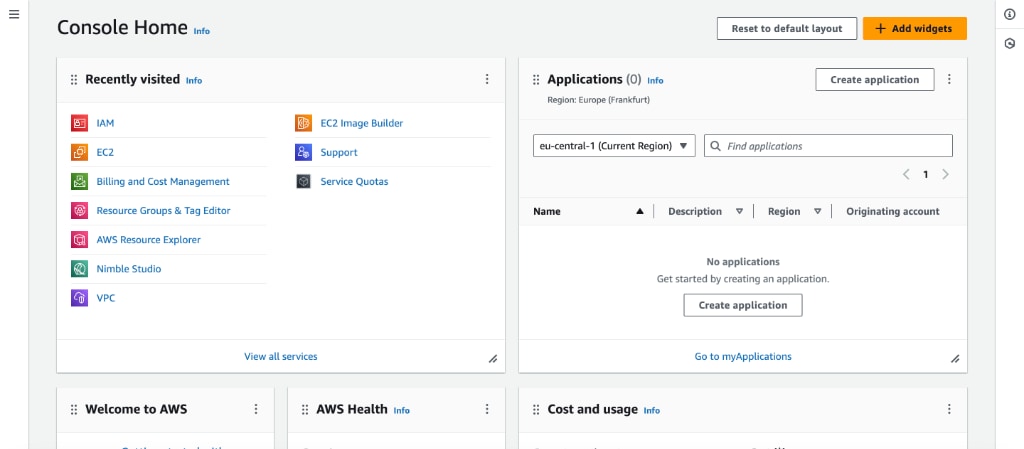Focus the Find applications search field
This screenshot has width=1024, height=449.
click(828, 146)
